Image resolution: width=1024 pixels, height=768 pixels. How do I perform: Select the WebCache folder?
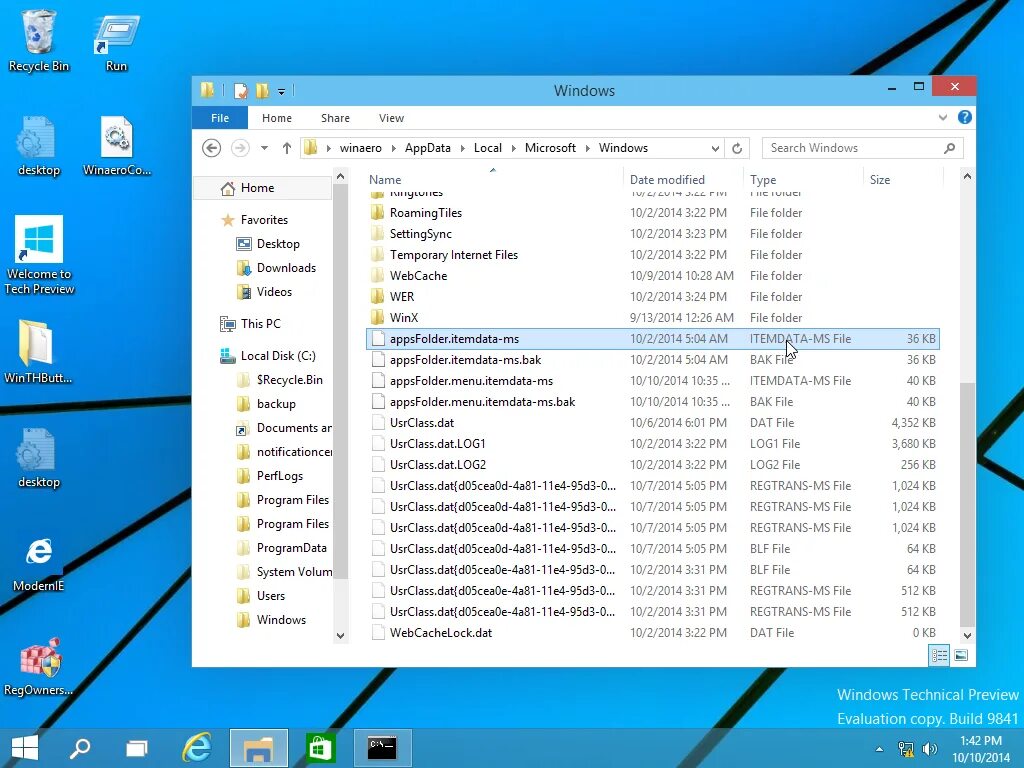click(x=418, y=276)
